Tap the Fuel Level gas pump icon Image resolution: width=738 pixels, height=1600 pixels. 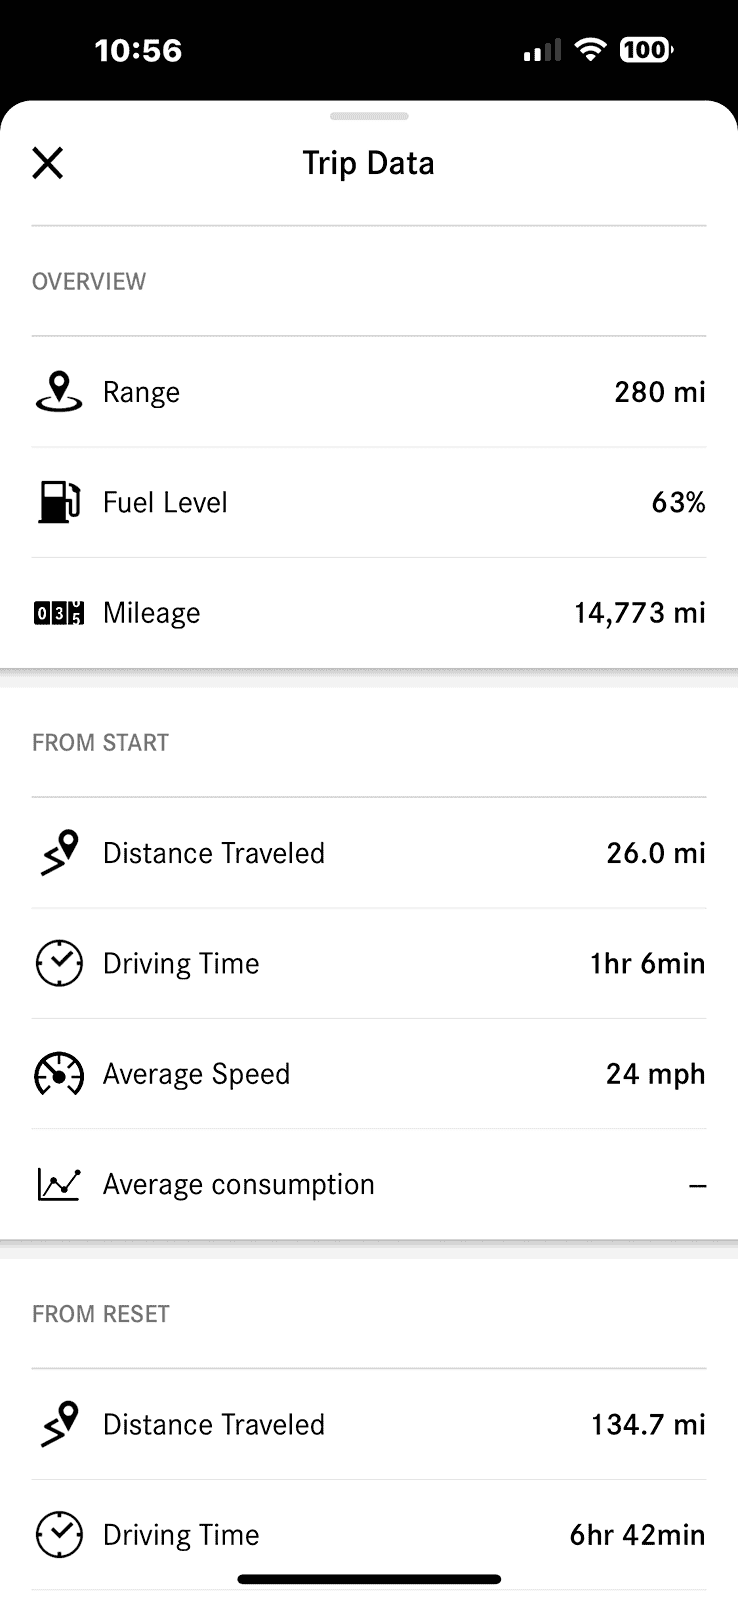[59, 502]
